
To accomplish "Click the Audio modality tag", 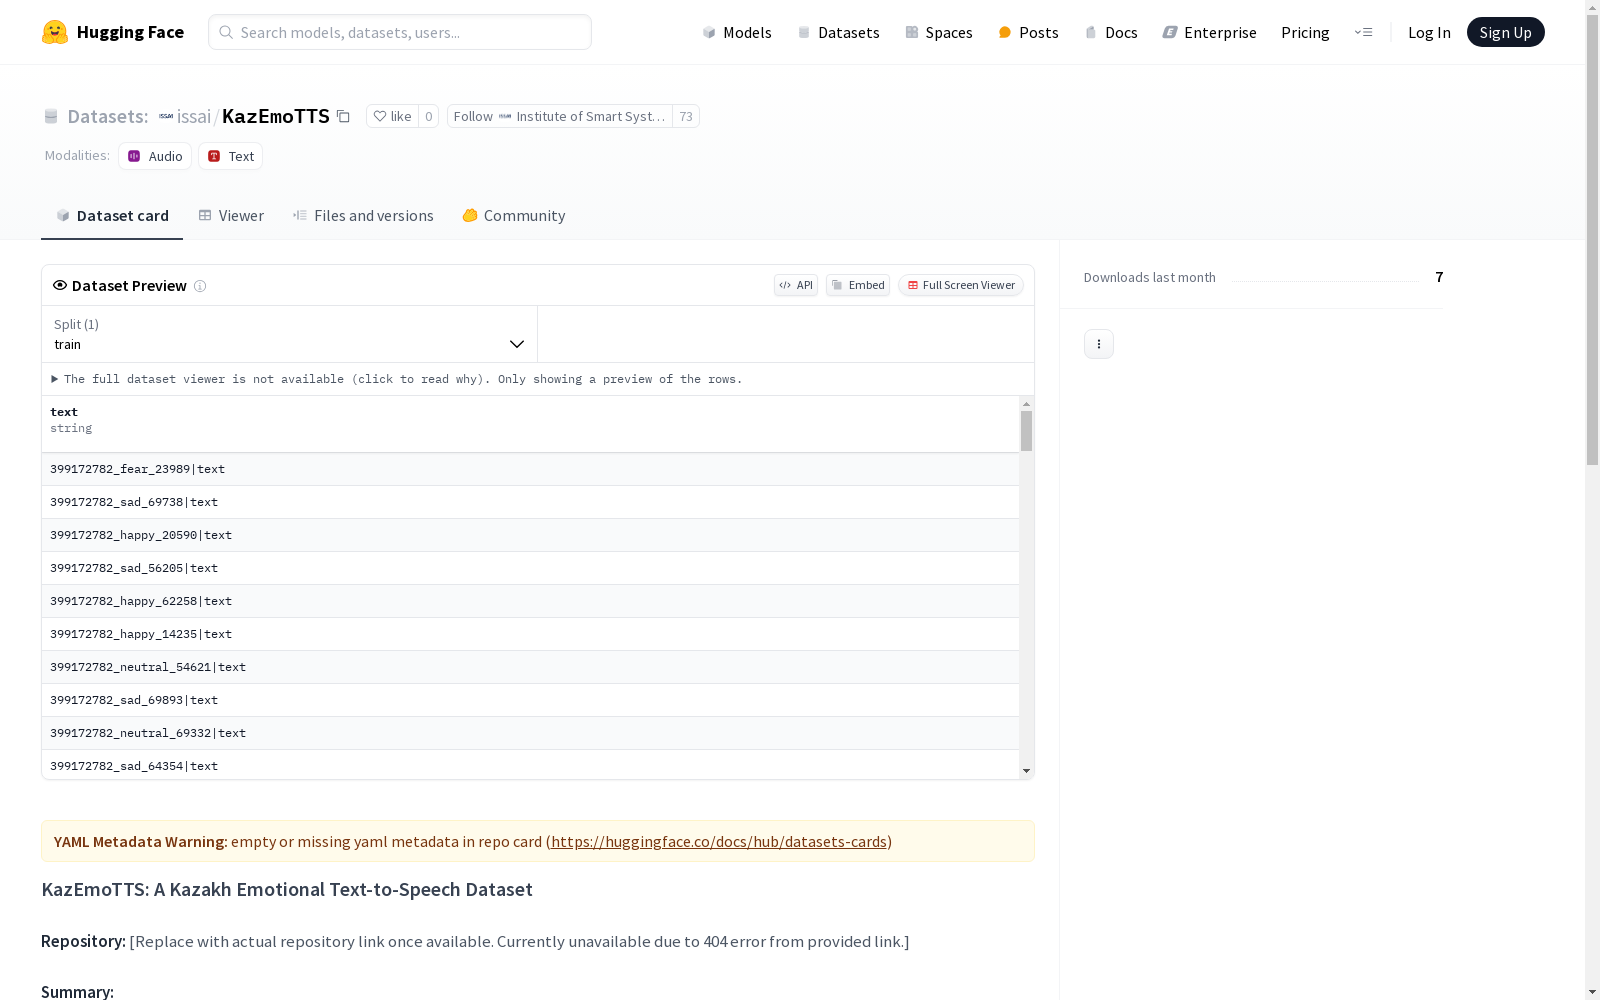I will coord(155,156).
